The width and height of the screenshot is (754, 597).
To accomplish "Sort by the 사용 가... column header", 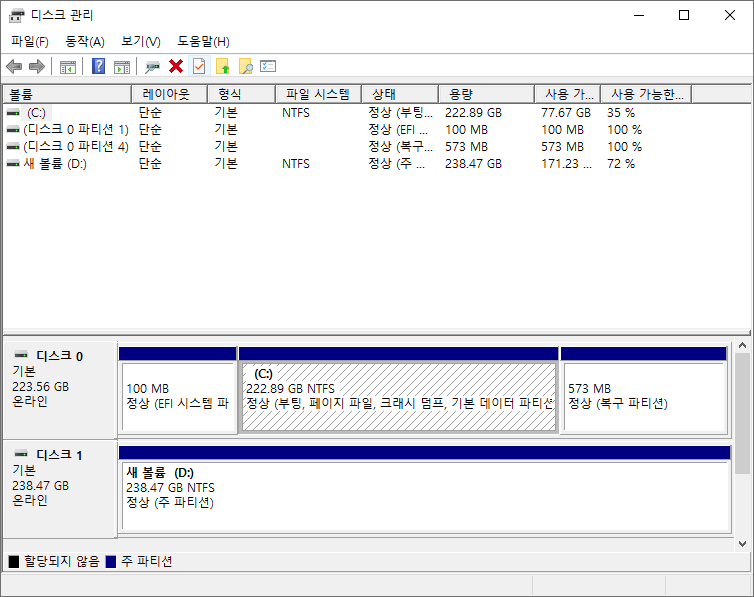I will tap(568, 94).
